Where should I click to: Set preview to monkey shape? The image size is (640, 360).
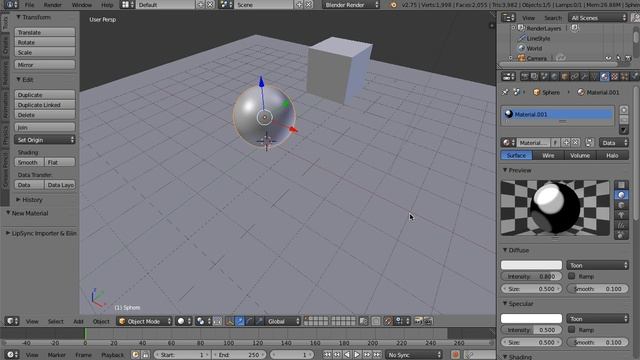[621, 215]
